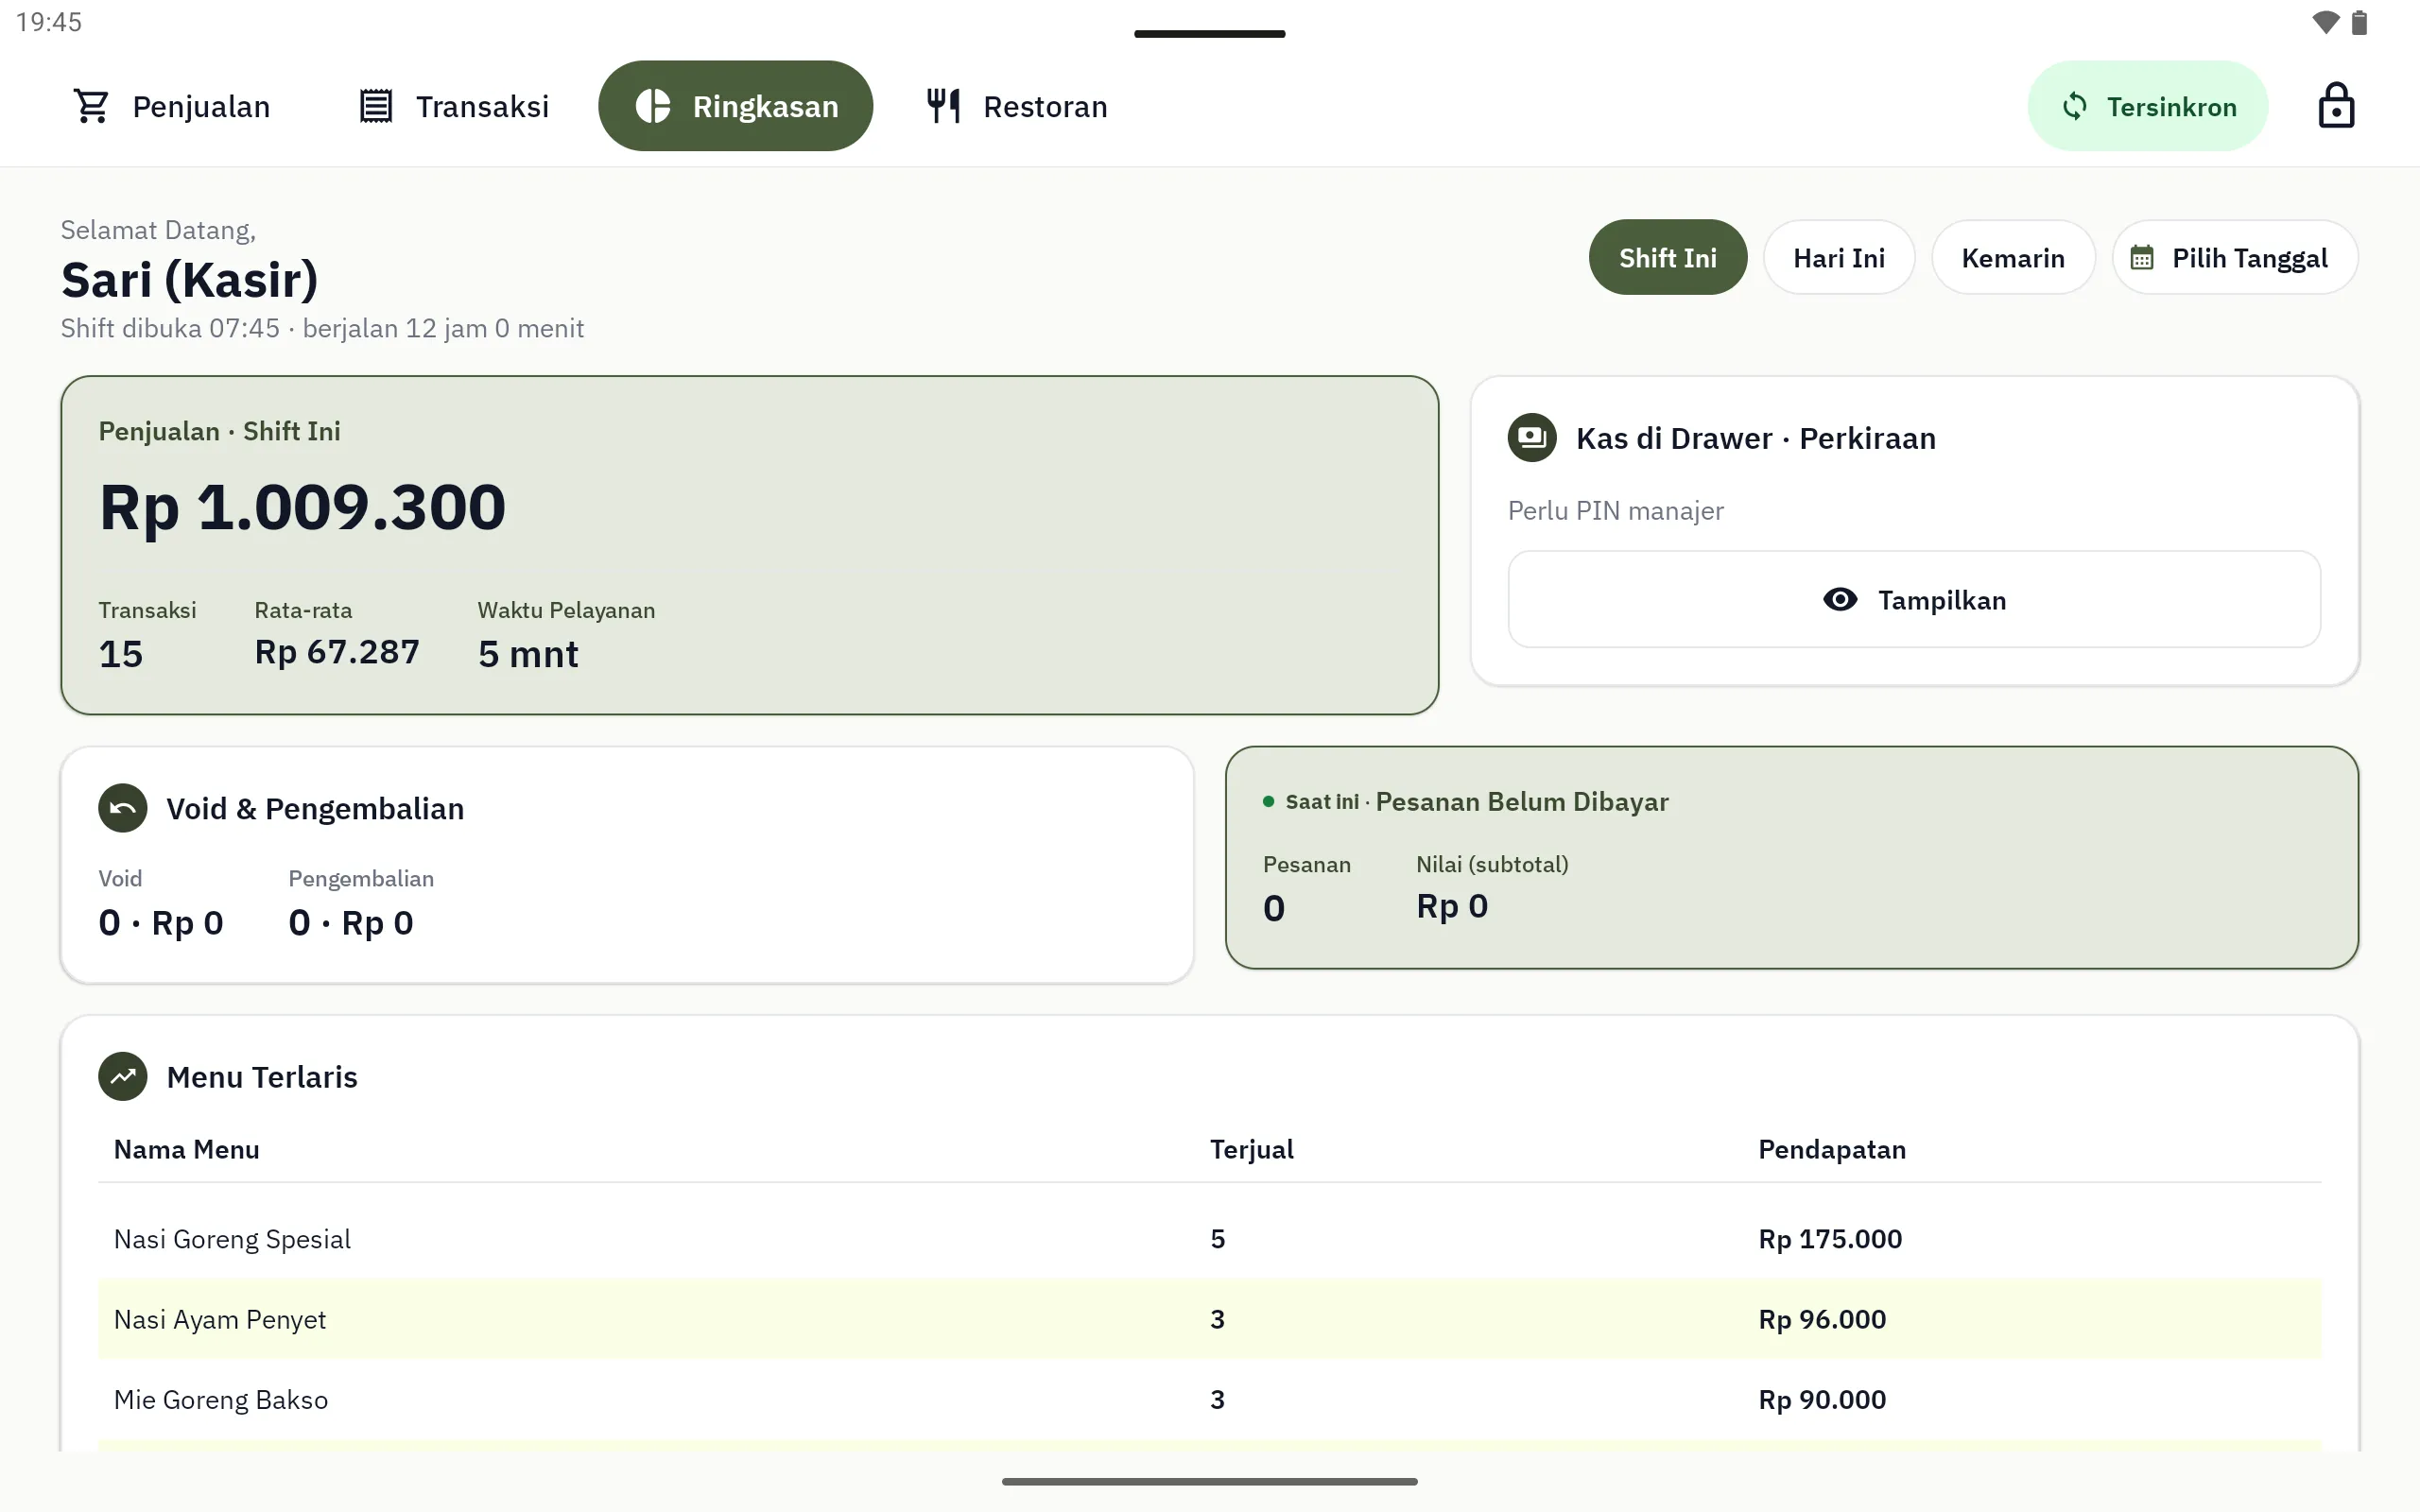The height and width of the screenshot is (1512, 2420).
Task: Click the Nama Menu column header
Action: [x=186, y=1150]
